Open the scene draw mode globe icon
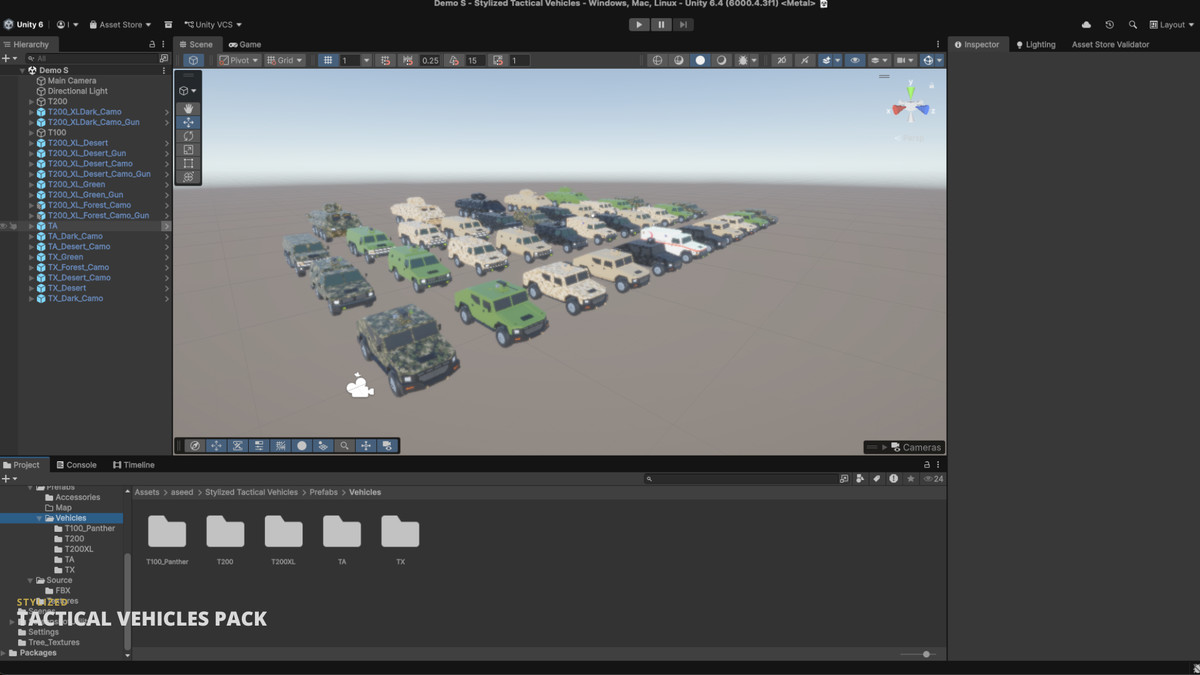 (x=657, y=60)
